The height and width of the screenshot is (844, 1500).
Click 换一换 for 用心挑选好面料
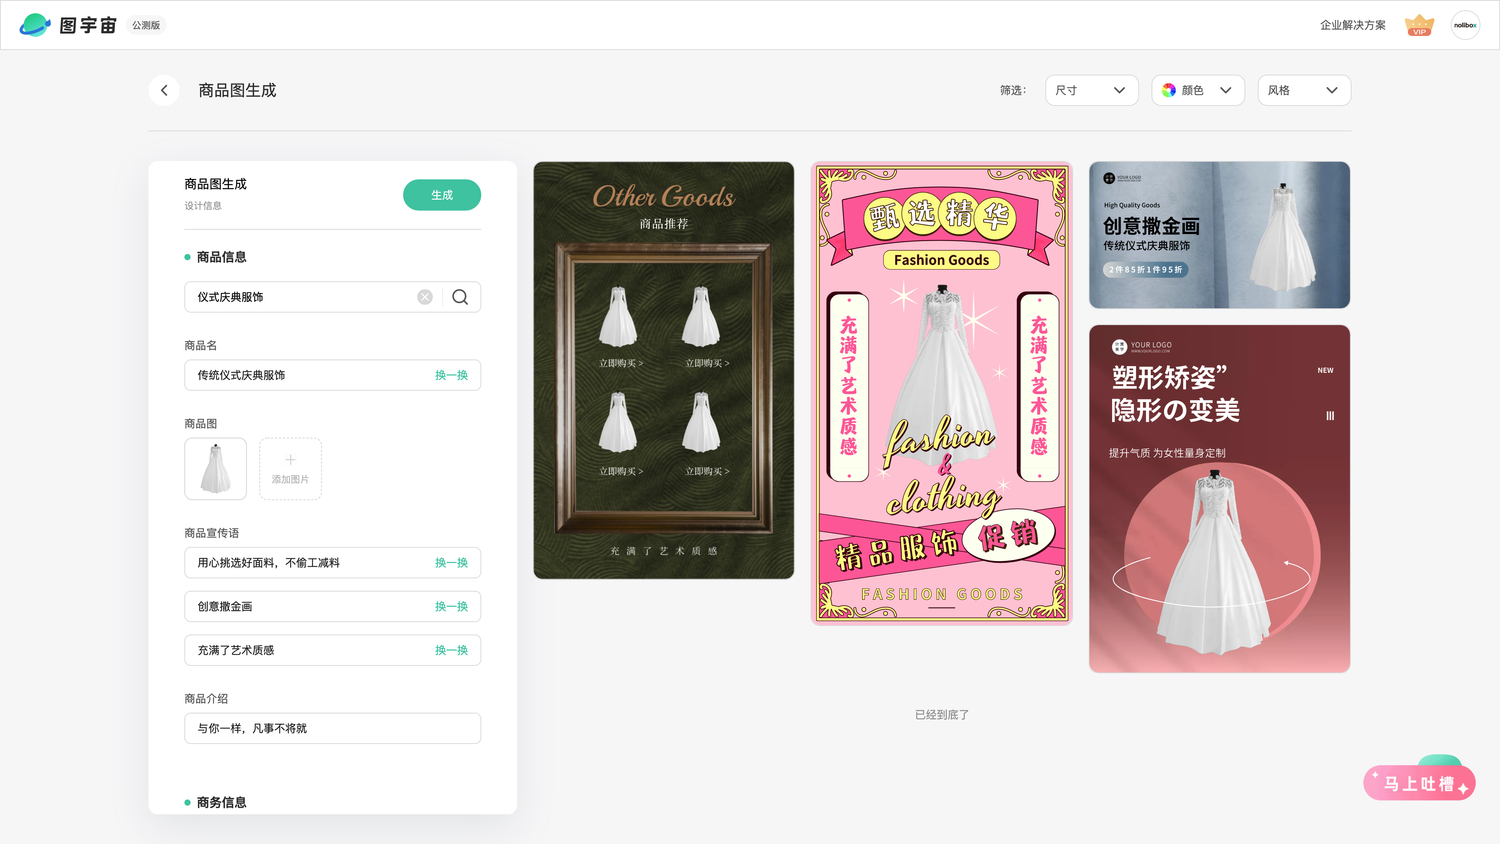[x=451, y=563]
